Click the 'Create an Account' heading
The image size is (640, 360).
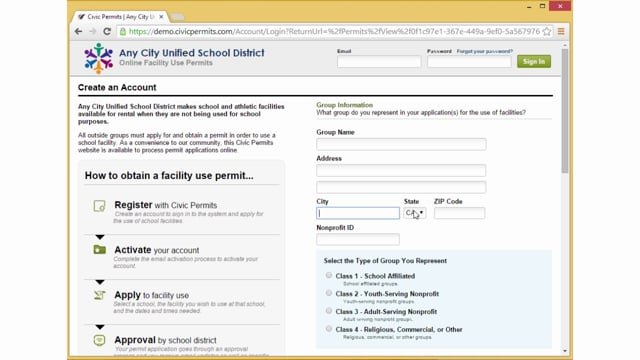click(x=117, y=87)
